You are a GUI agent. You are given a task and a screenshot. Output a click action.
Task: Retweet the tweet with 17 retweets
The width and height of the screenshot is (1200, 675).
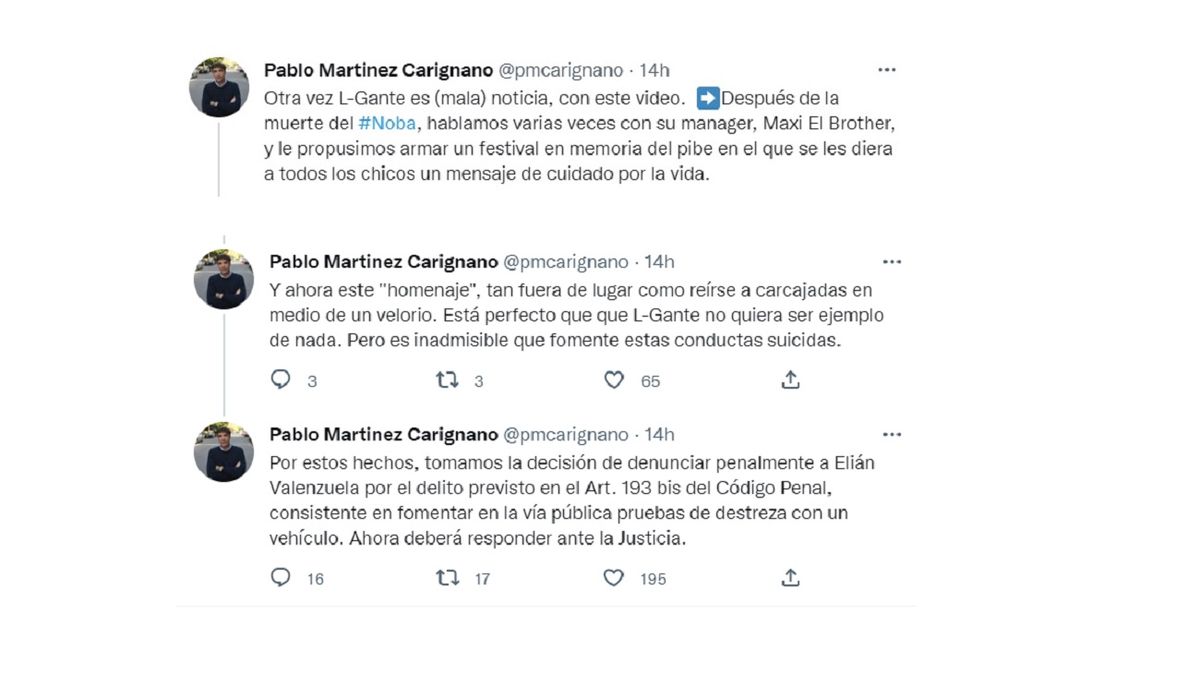coord(447,577)
